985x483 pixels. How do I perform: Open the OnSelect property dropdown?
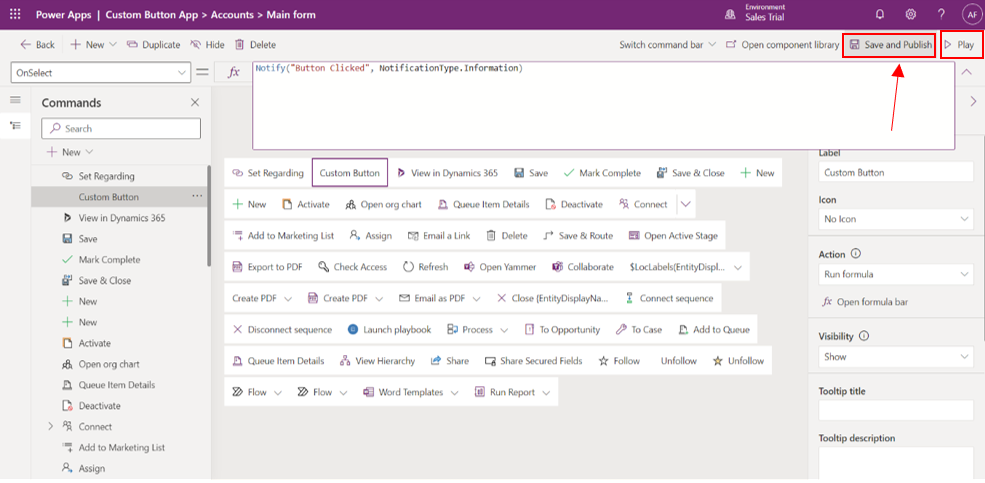tap(101, 72)
